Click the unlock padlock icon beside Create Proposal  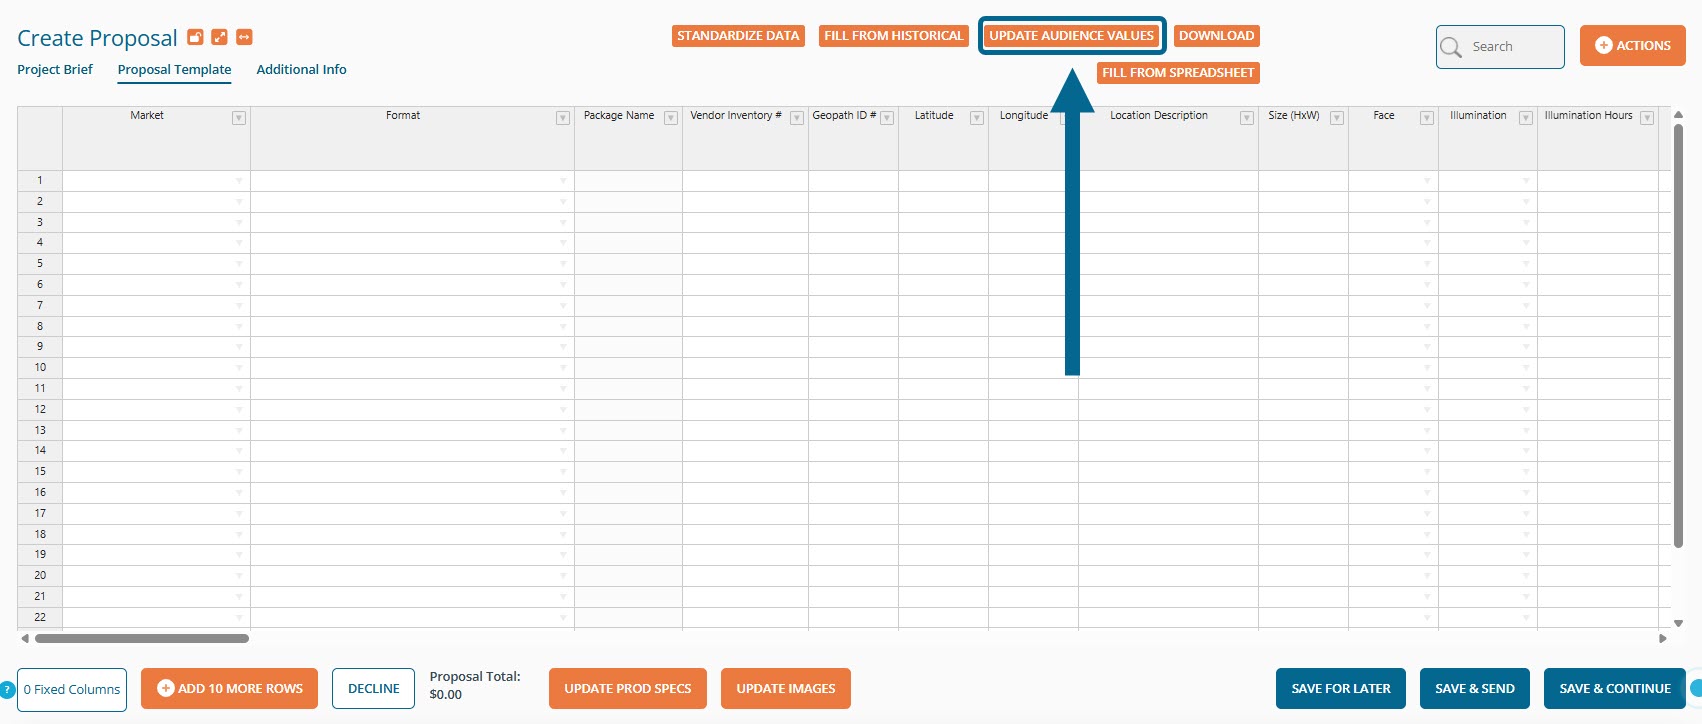point(195,37)
